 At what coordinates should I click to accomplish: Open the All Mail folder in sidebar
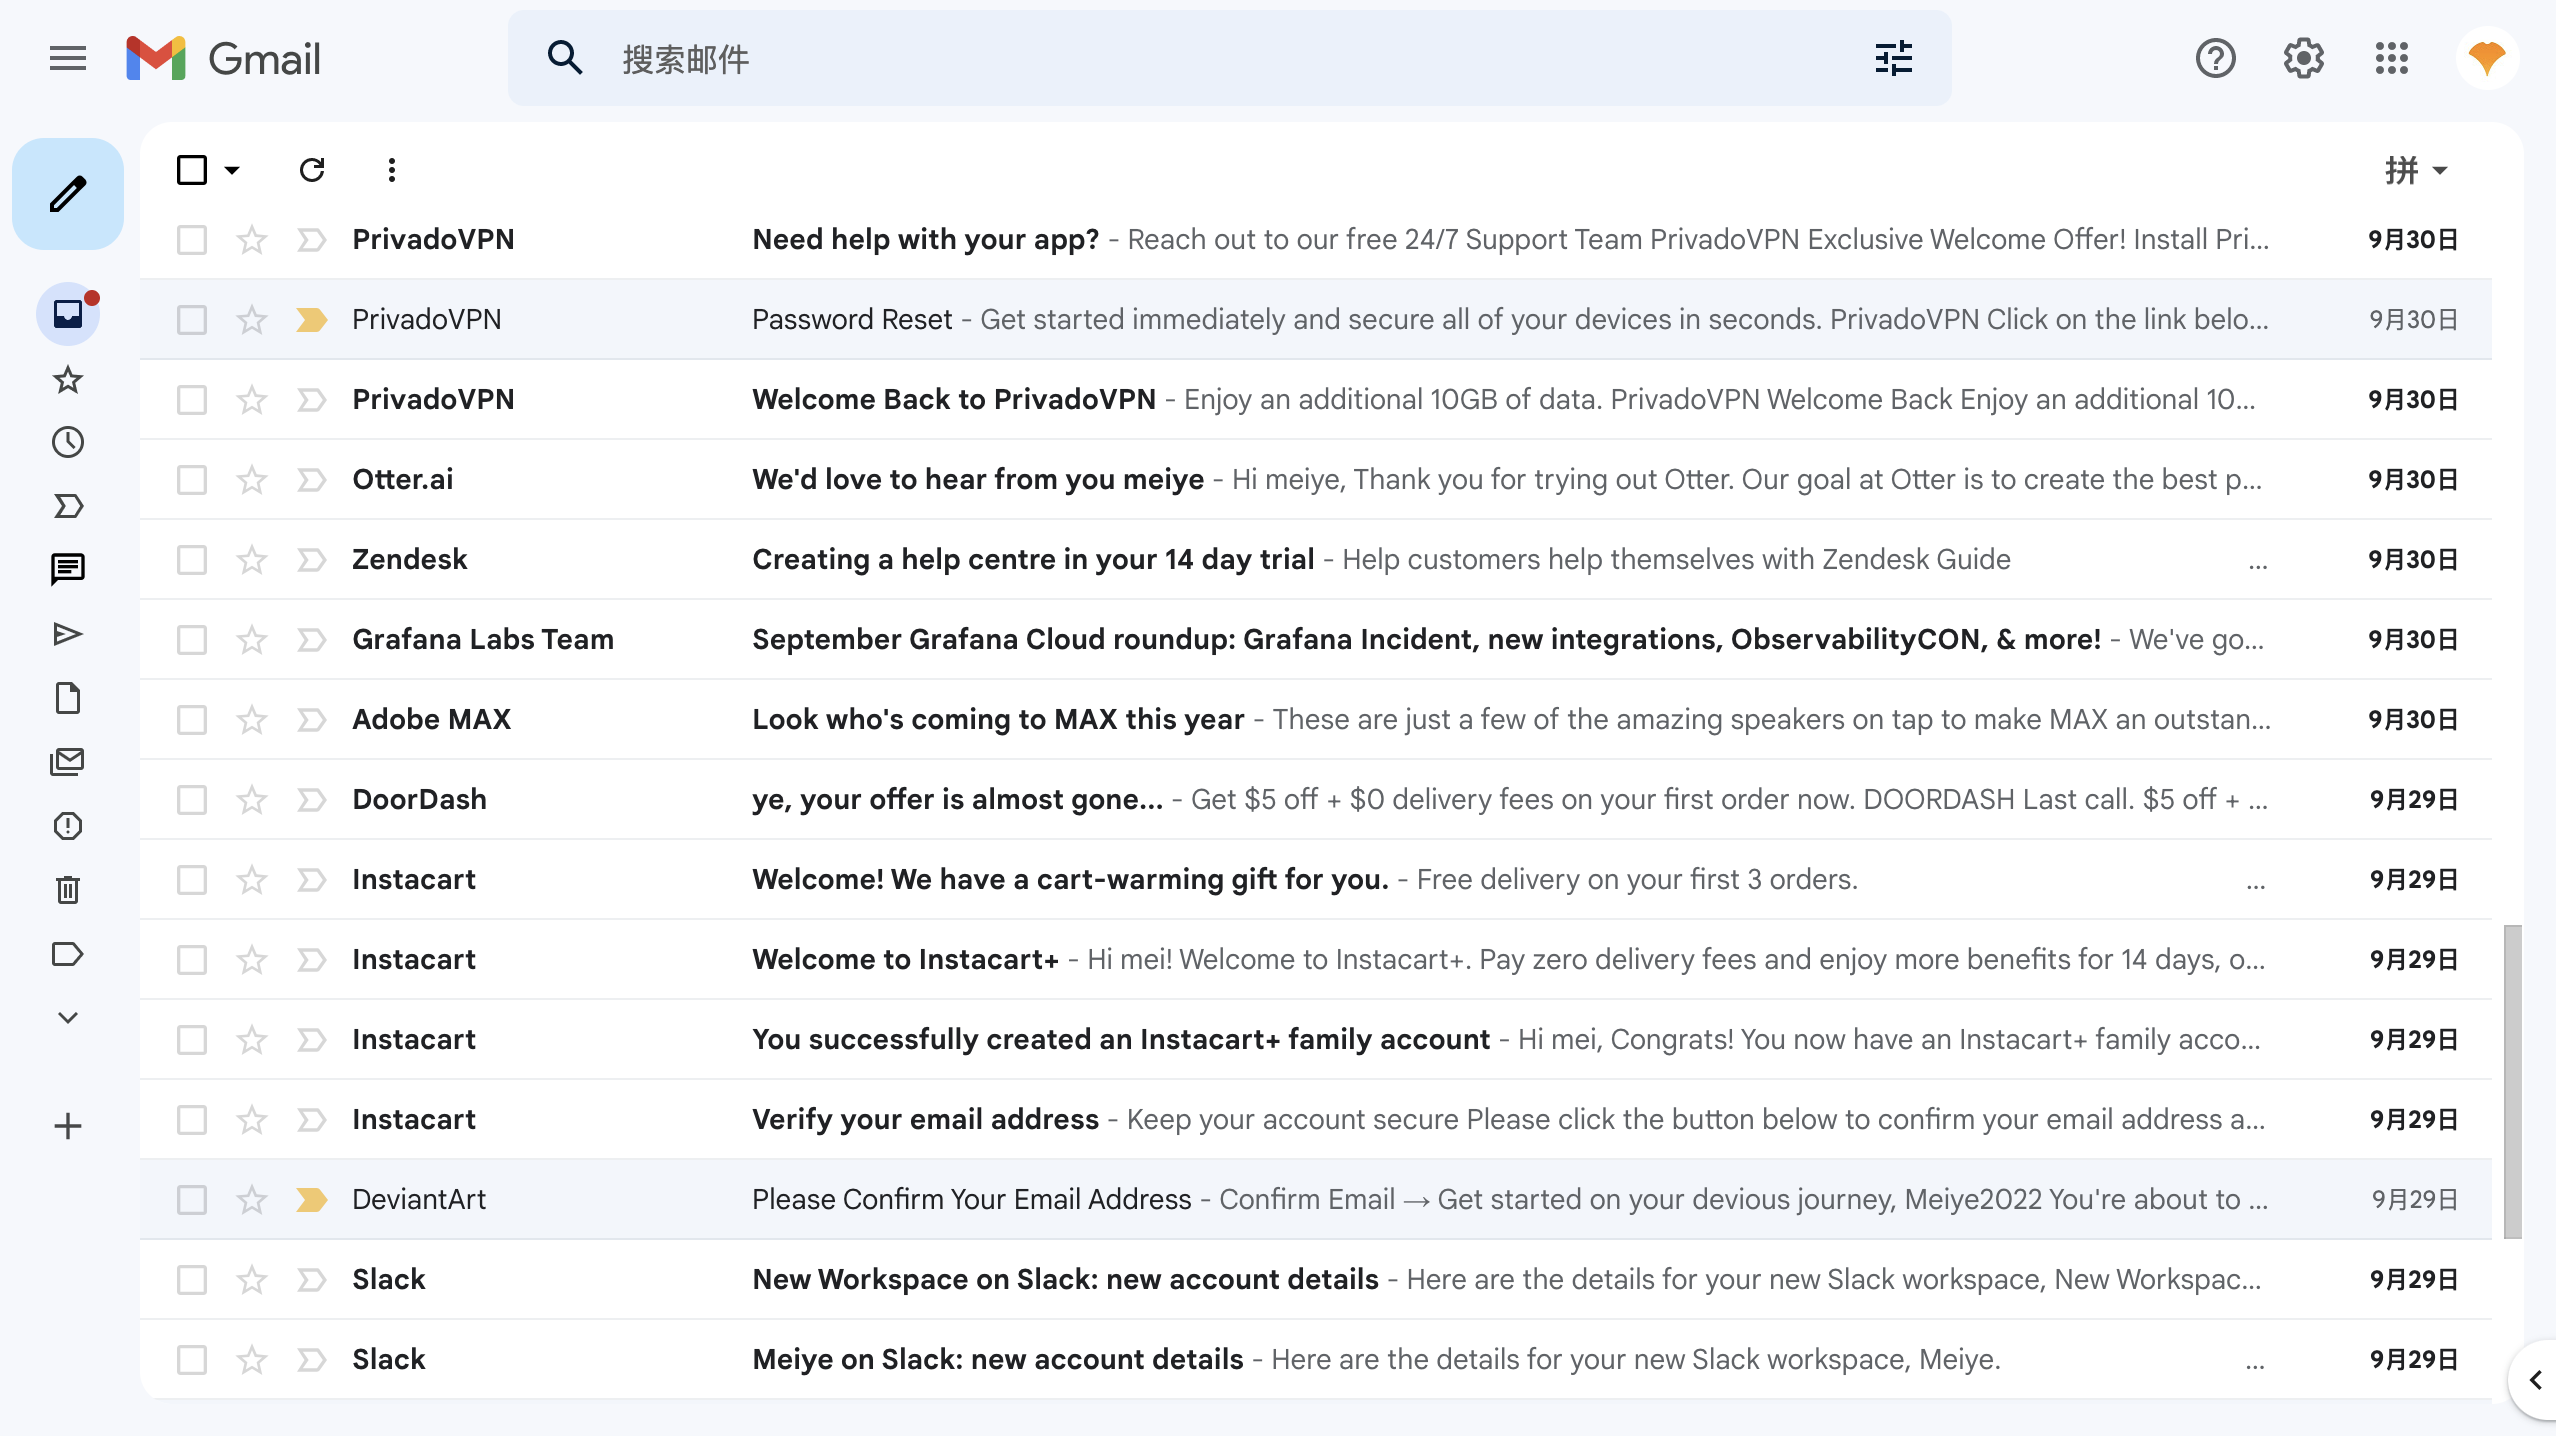(68, 762)
